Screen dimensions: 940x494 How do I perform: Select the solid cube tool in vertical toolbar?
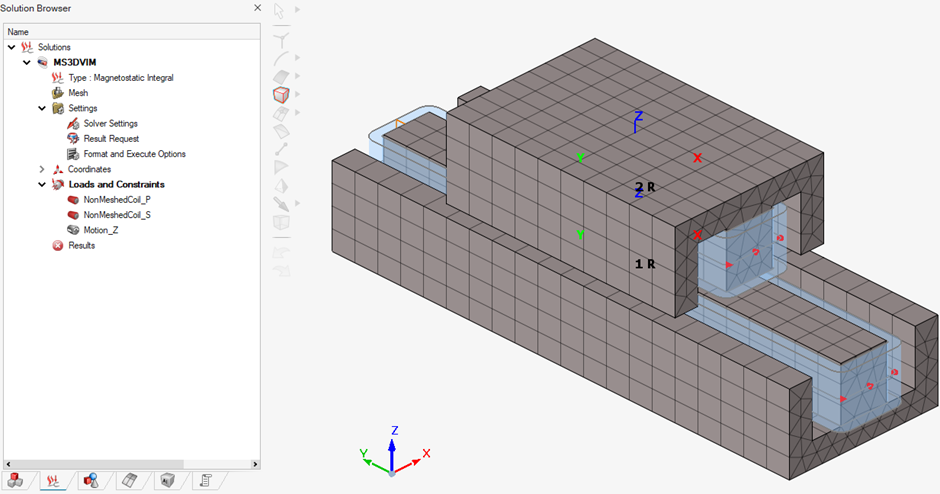pos(281,95)
